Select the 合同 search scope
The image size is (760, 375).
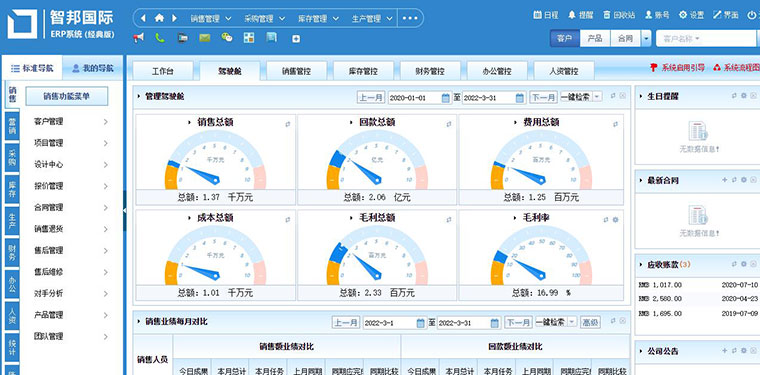(x=625, y=38)
